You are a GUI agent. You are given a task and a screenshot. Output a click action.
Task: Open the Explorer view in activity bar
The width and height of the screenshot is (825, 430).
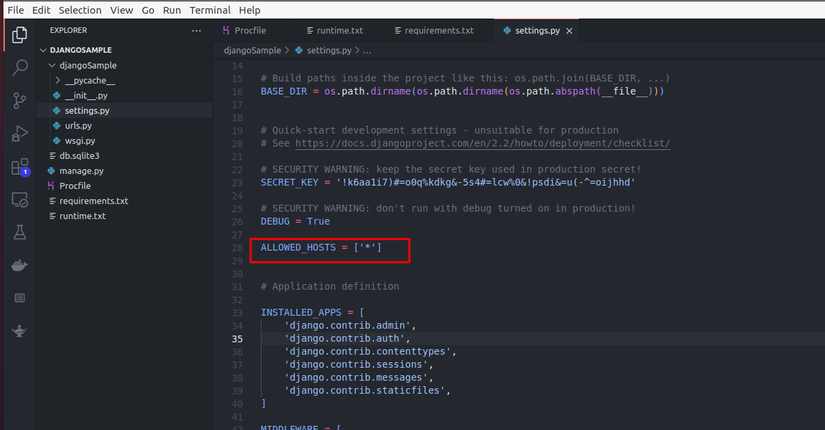19,35
